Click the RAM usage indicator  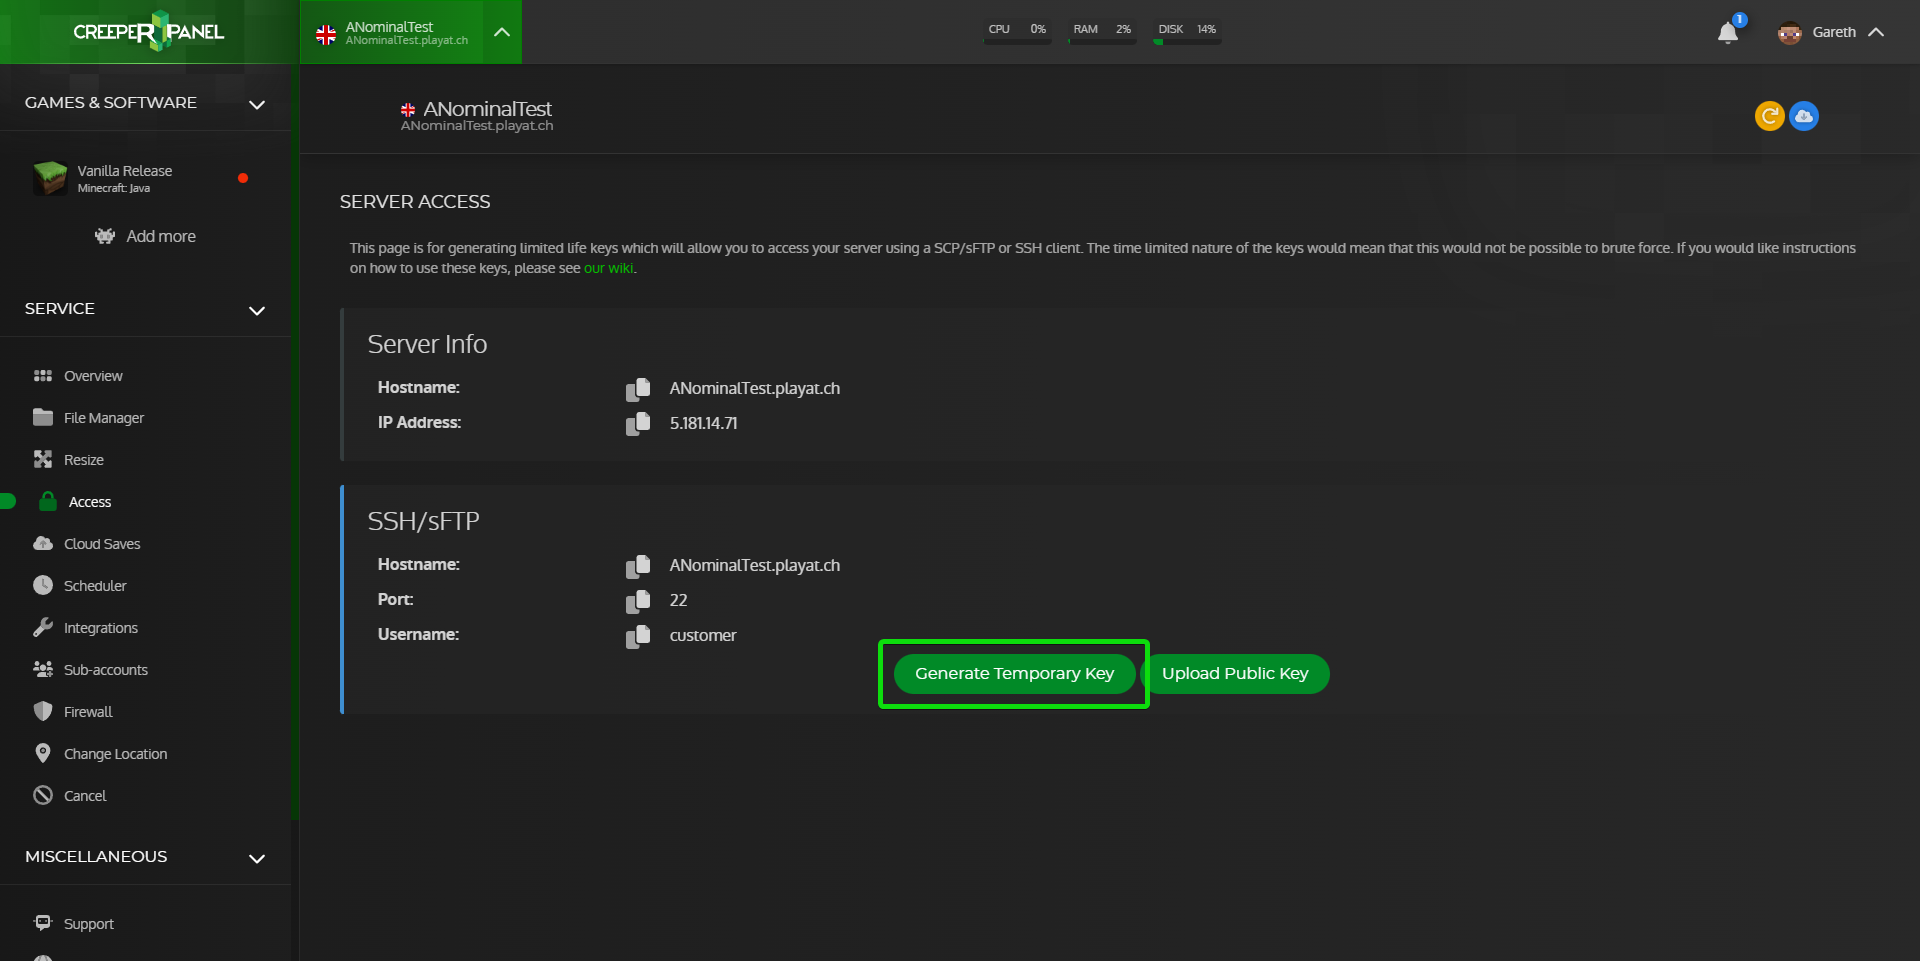[x=1102, y=32]
